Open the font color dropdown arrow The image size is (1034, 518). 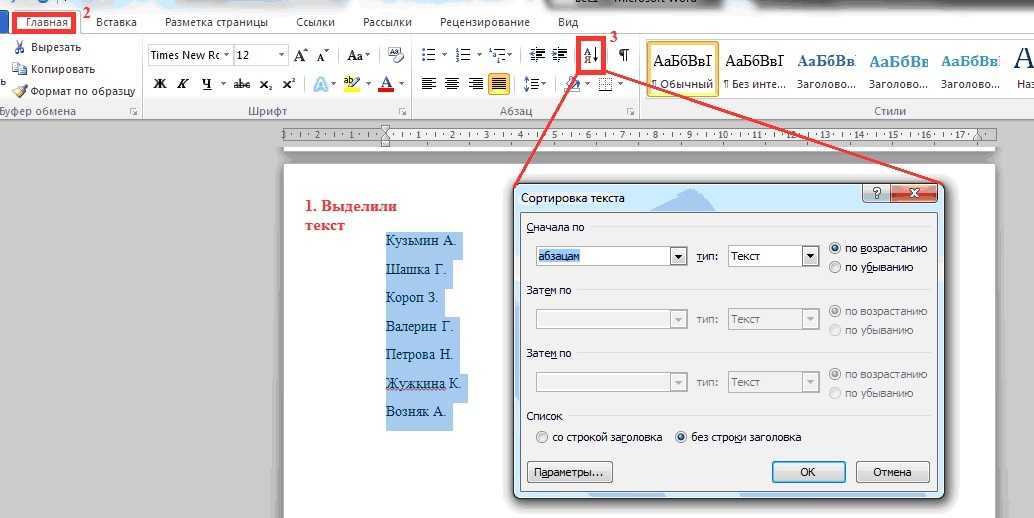click(402, 84)
